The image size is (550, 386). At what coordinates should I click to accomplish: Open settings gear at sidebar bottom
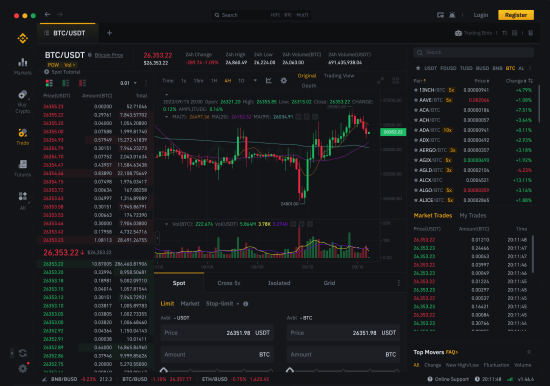coord(23,368)
